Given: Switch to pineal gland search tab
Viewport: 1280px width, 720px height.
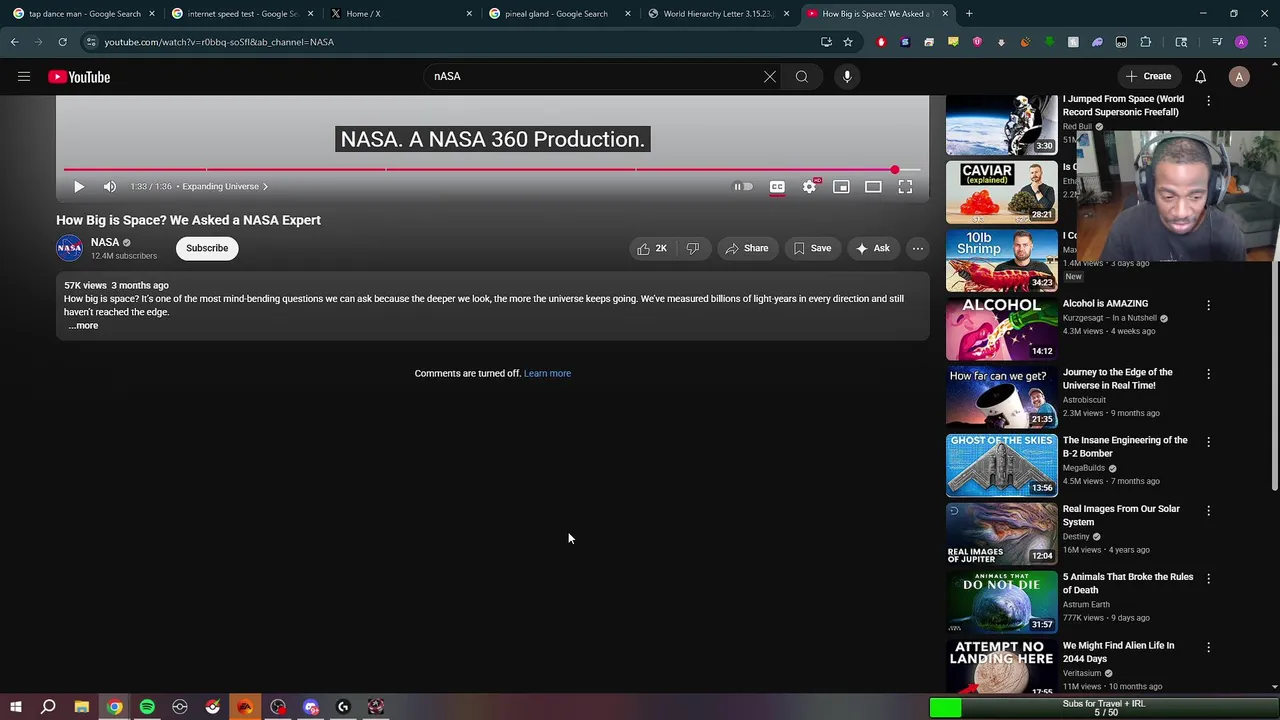Looking at the screenshot, I should [x=559, y=14].
